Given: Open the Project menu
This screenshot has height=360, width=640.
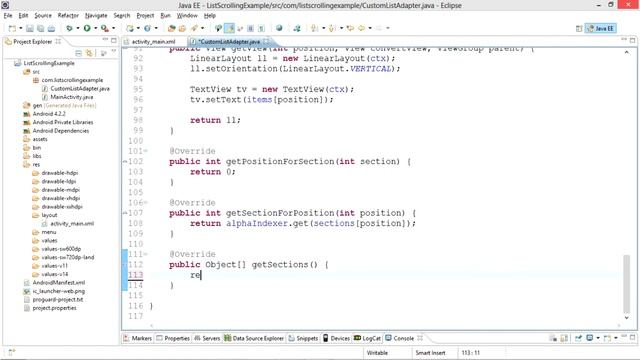Looking at the screenshot, I should (145, 16).
